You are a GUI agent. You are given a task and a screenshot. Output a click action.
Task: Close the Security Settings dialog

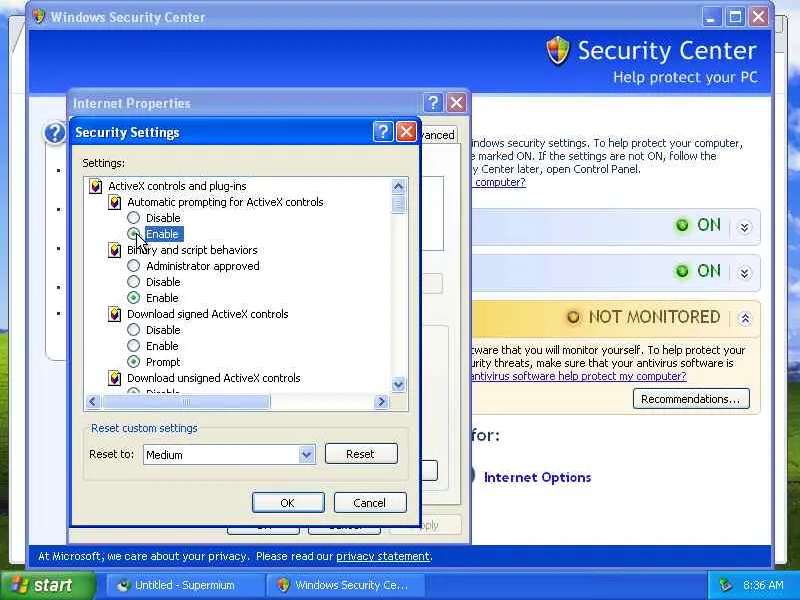point(406,132)
